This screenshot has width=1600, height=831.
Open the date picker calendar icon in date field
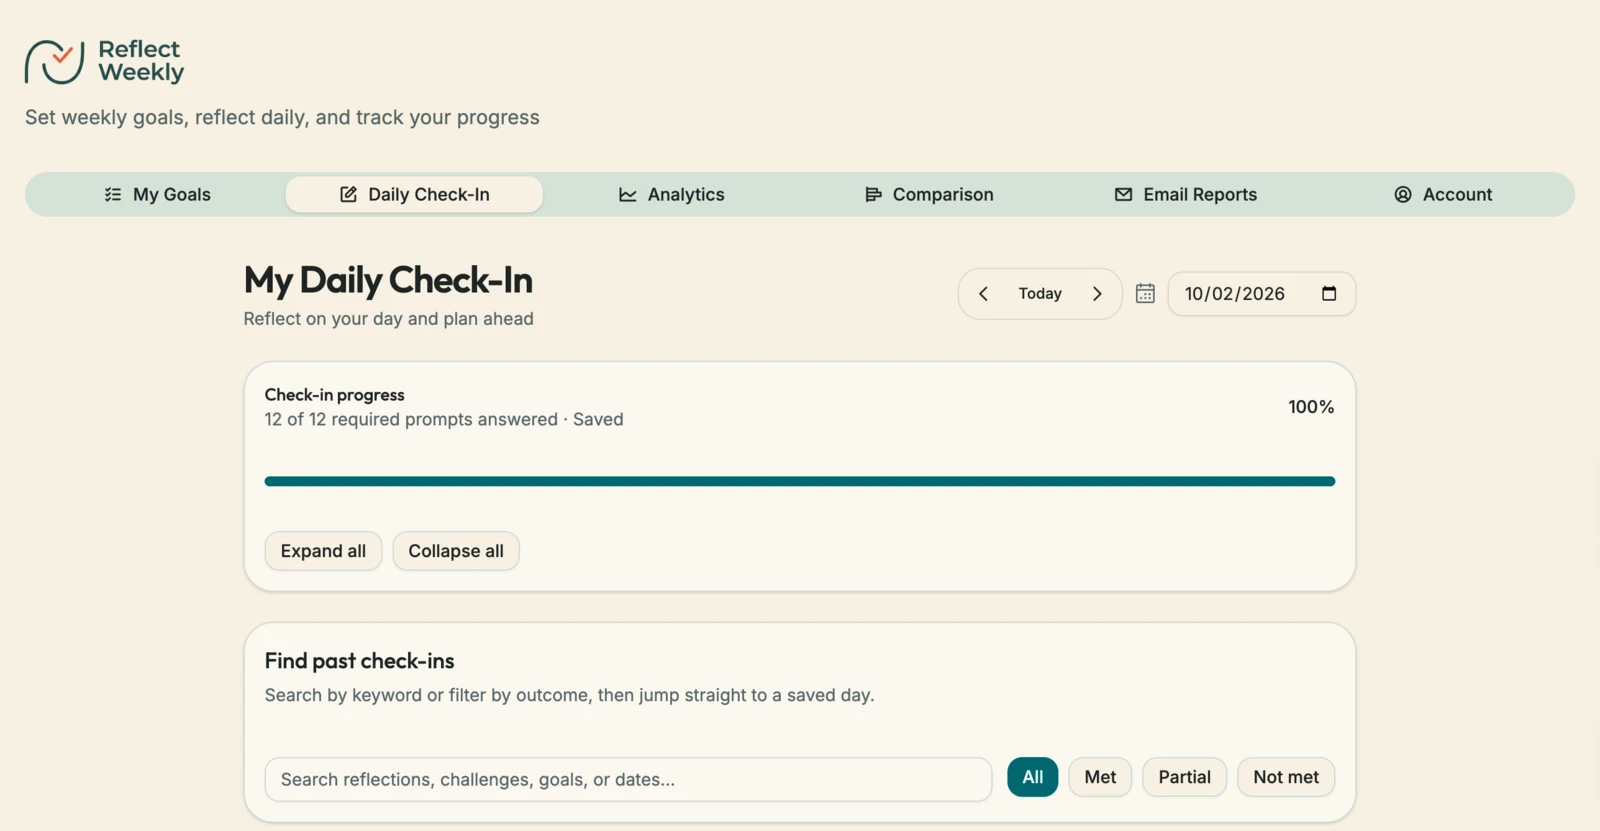1329,294
